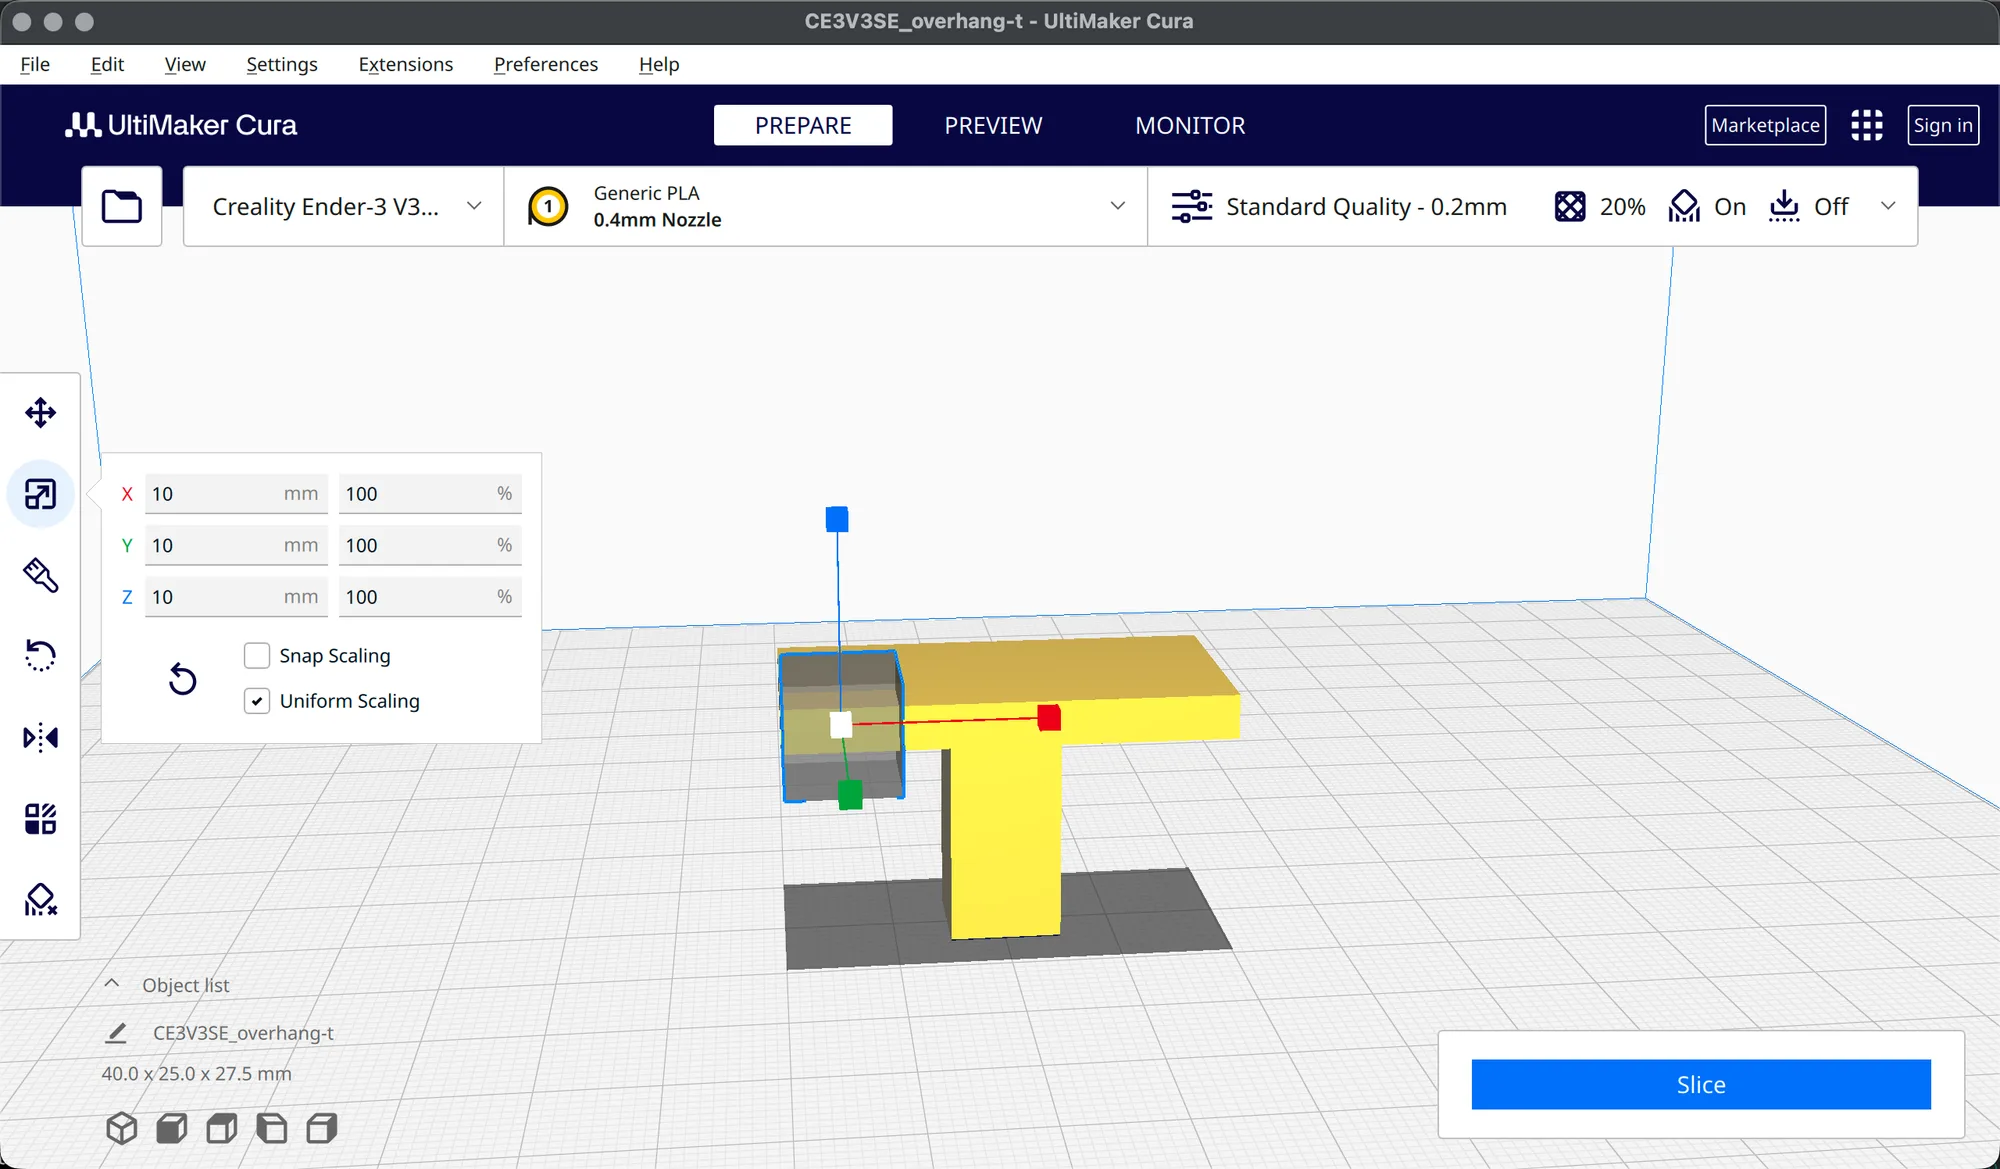This screenshot has height=1169, width=2000.
Task: Click the Open File folder icon
Action: click(x=122, y=206)
